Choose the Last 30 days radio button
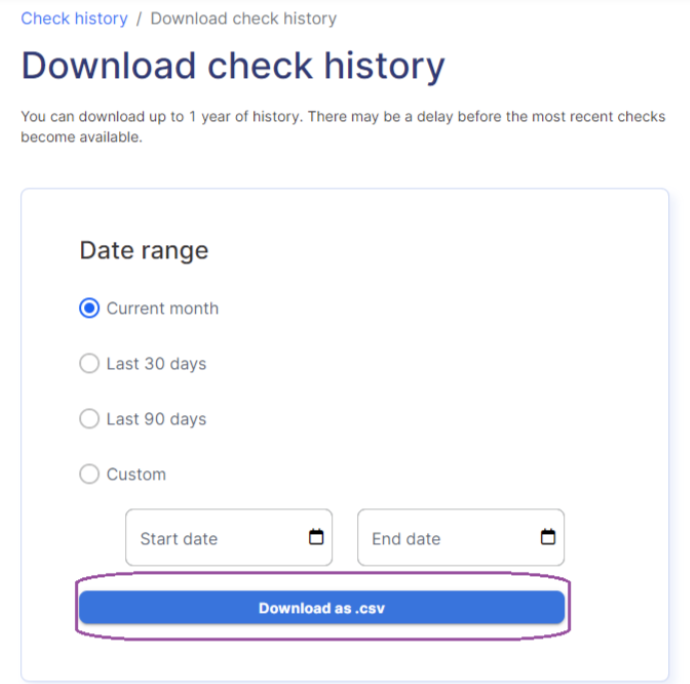The height and width of the screenshot is (684, 690). point(89,364)
